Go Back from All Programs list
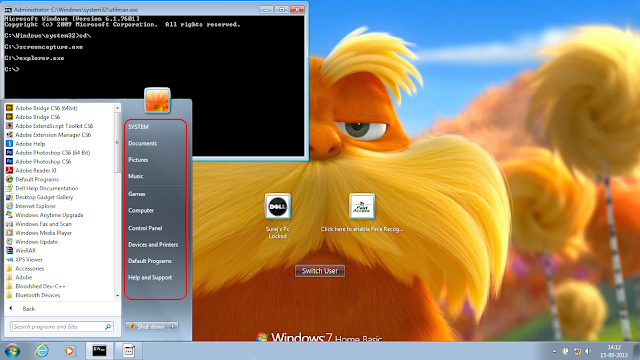The image size is (640, 360). tap(29, 309)
